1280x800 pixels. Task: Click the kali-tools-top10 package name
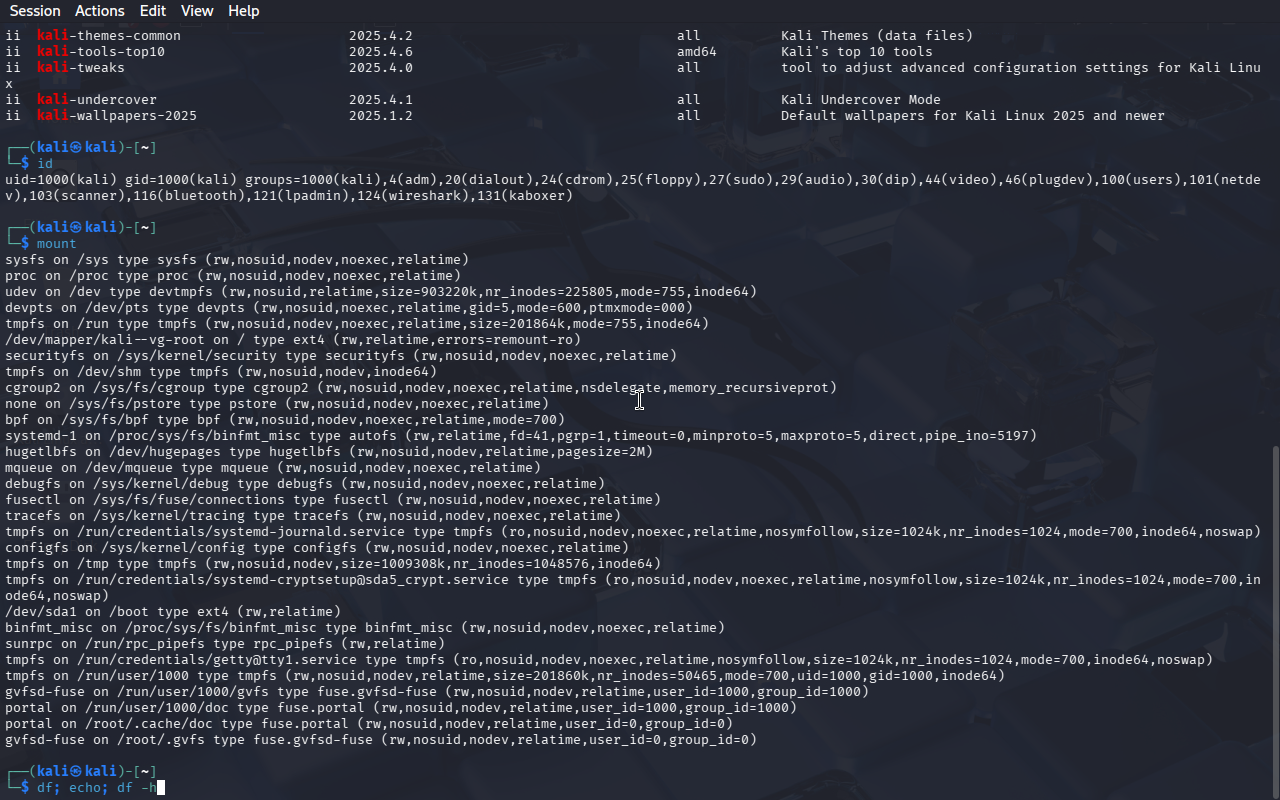100,52
